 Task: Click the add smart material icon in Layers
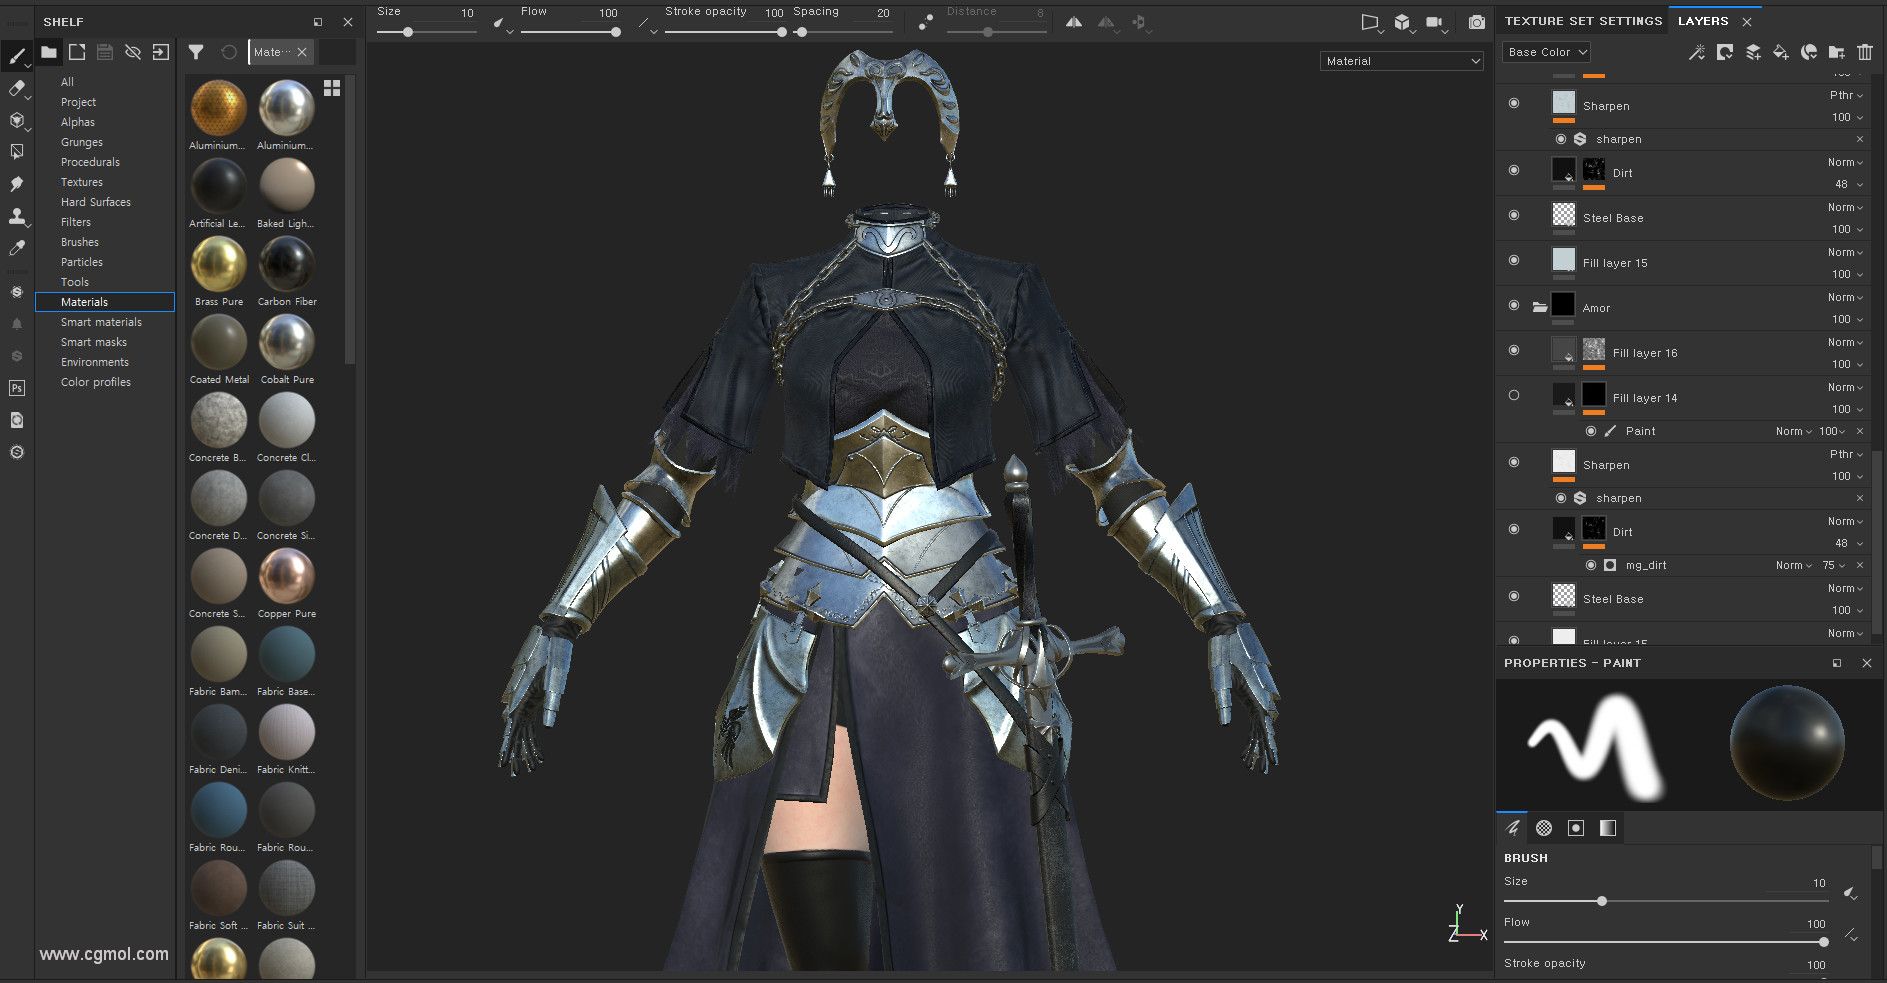tap(1809, 52)
